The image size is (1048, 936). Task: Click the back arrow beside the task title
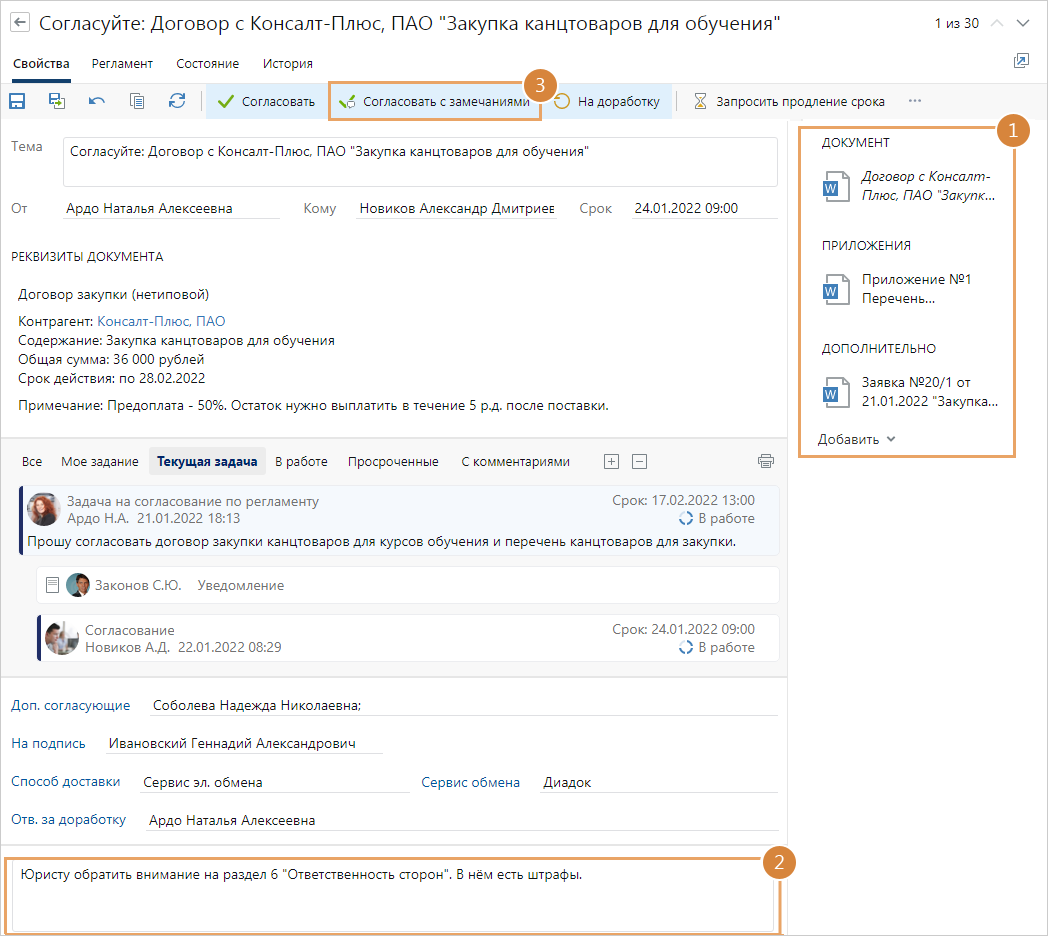tap(20, 24)
